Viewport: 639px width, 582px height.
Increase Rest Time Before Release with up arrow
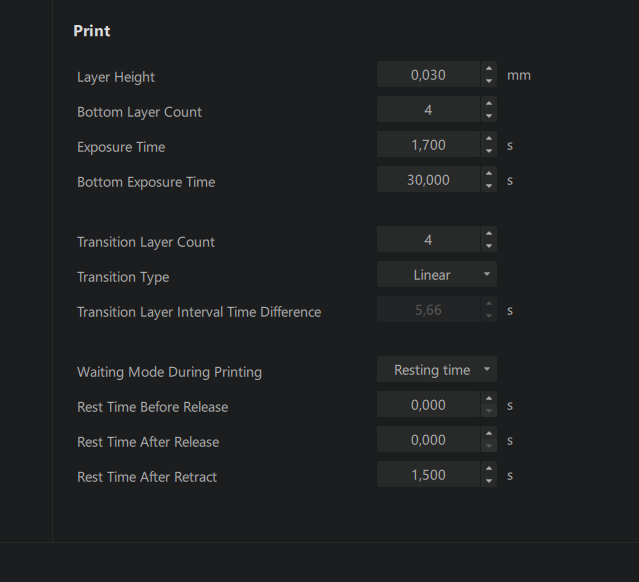coord(489,398)
